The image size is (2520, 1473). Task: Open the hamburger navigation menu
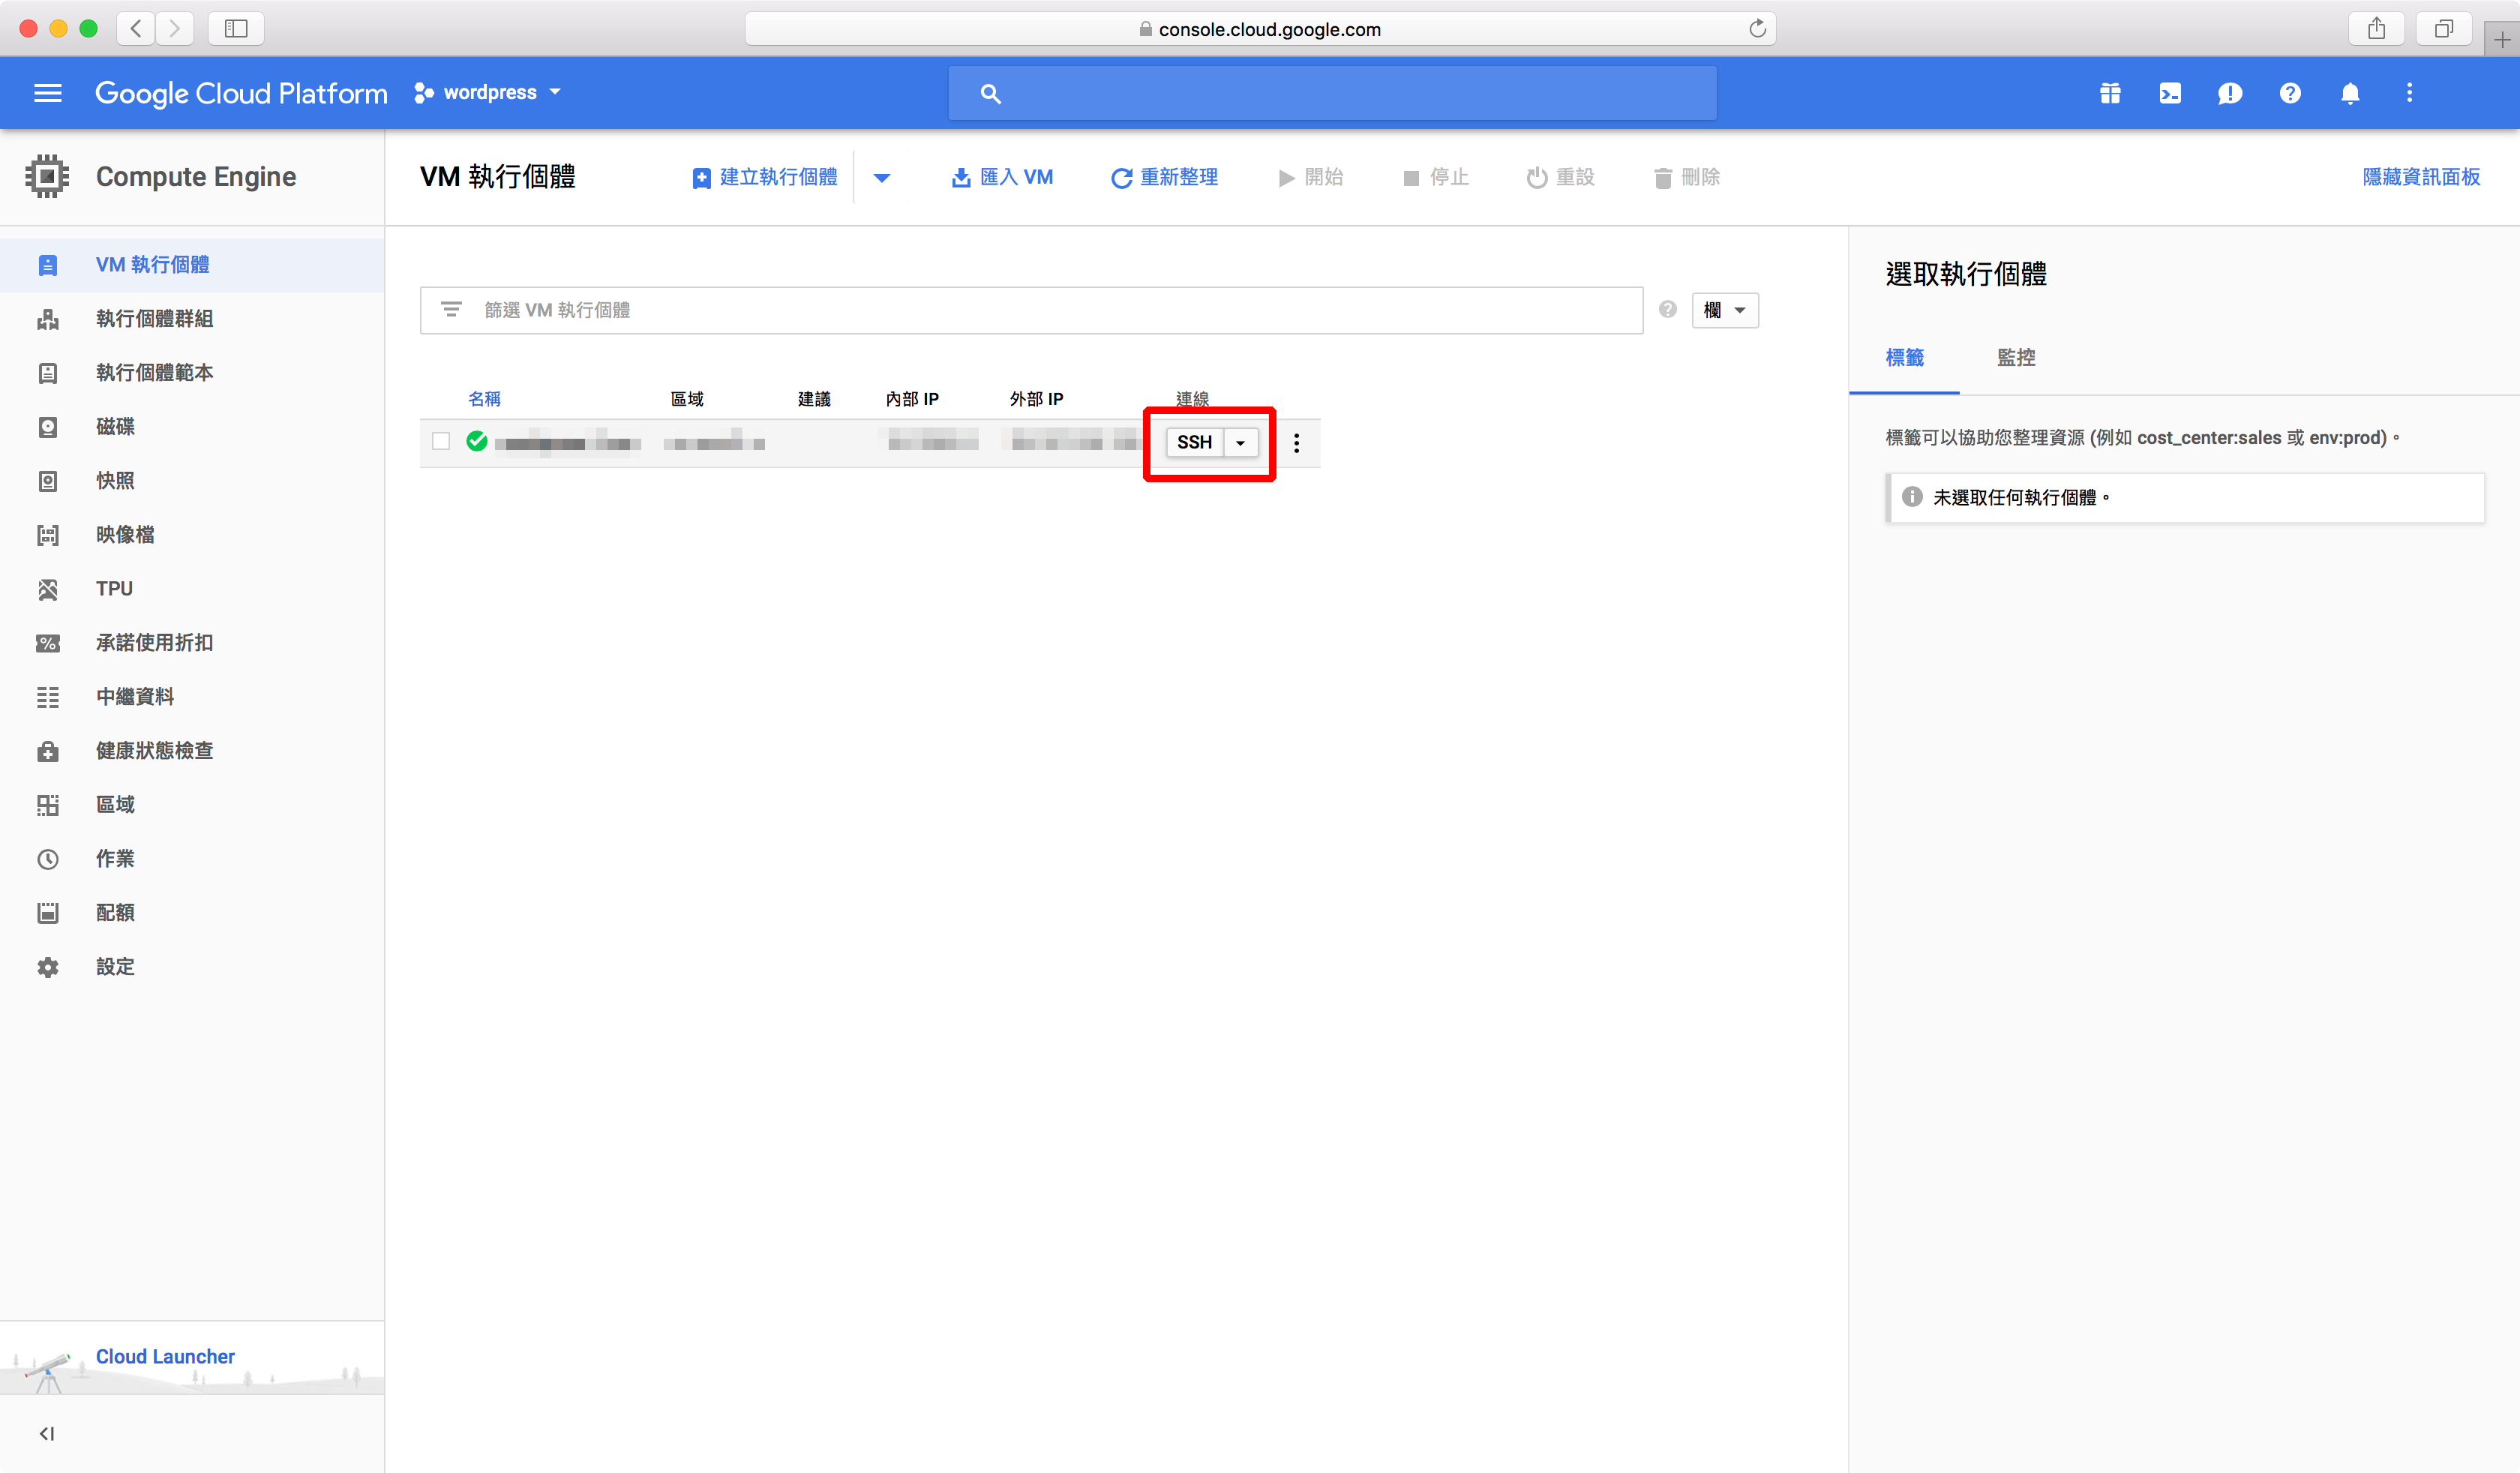pos(47,93)
